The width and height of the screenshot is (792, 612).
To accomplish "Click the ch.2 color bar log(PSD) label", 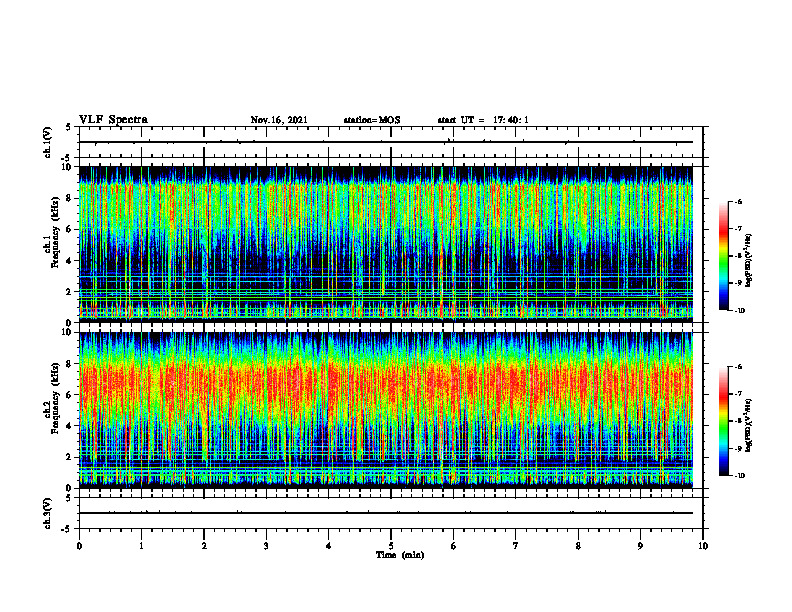I will [x=749, y=424].
